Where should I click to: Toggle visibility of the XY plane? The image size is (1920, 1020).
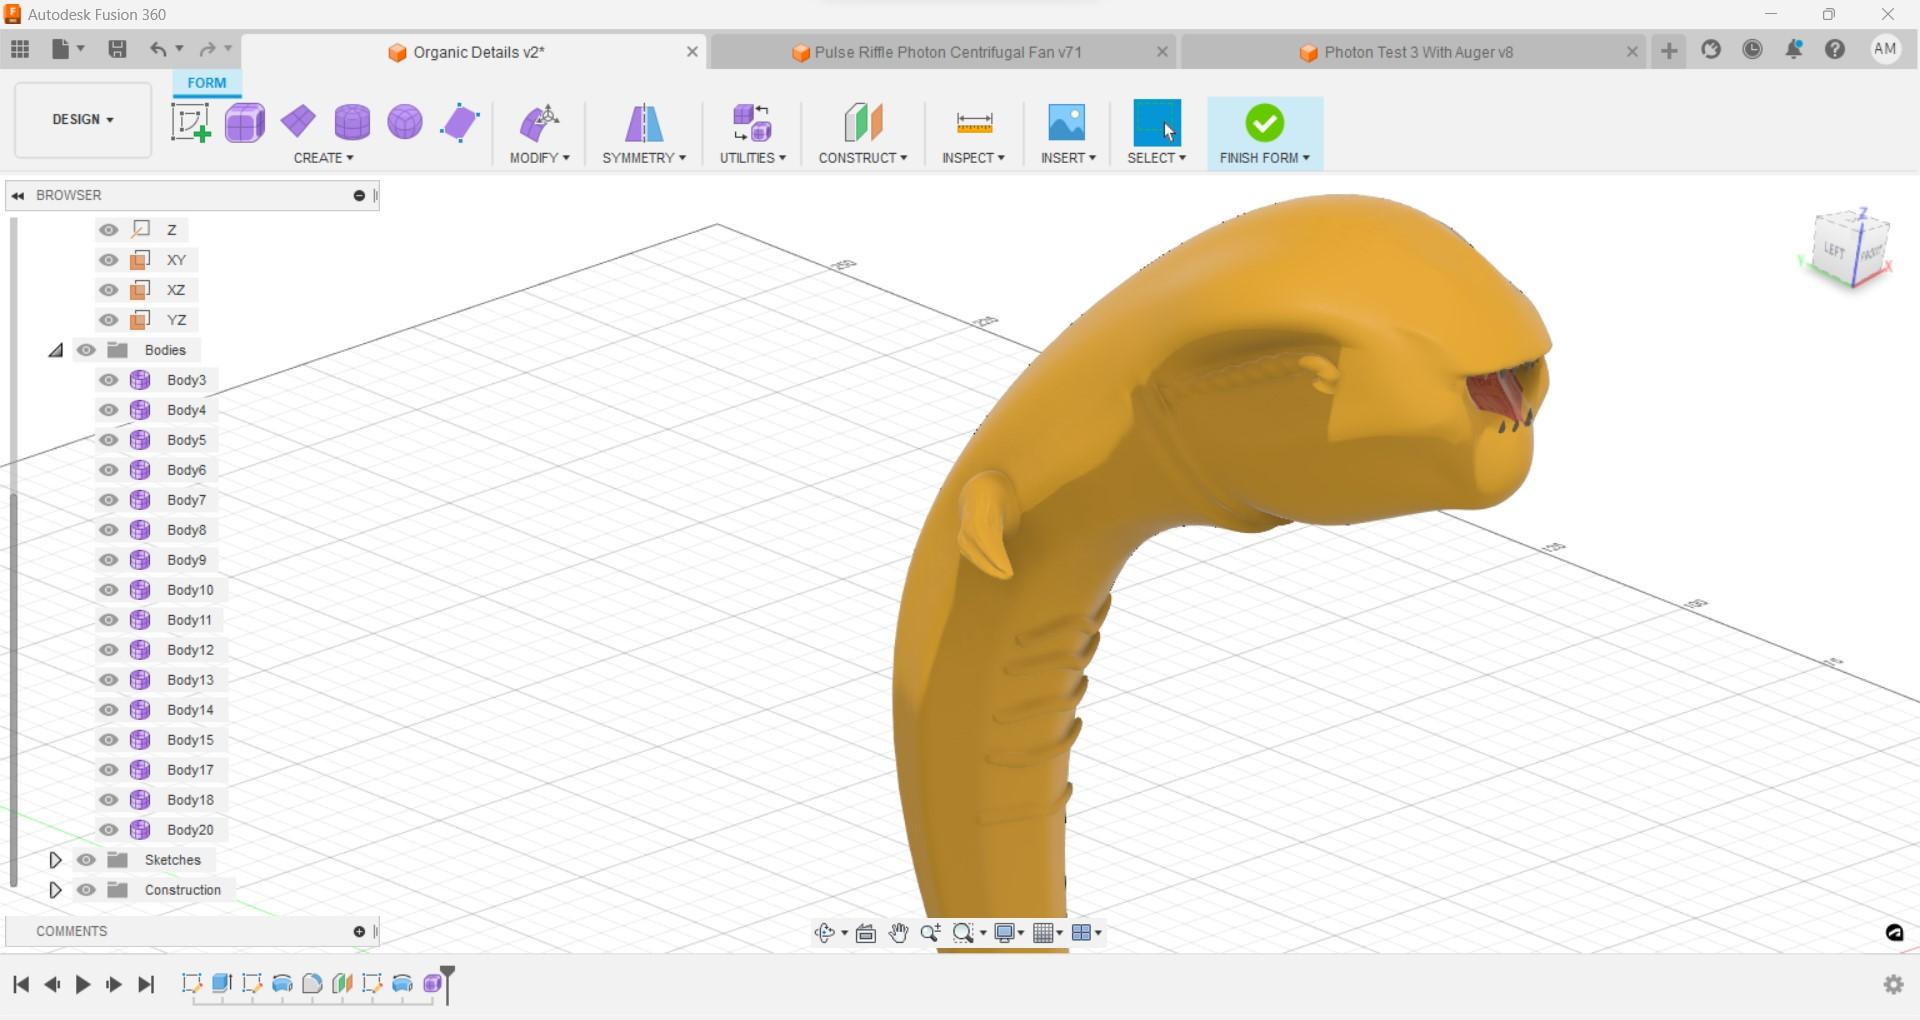[x=109, y=260]
